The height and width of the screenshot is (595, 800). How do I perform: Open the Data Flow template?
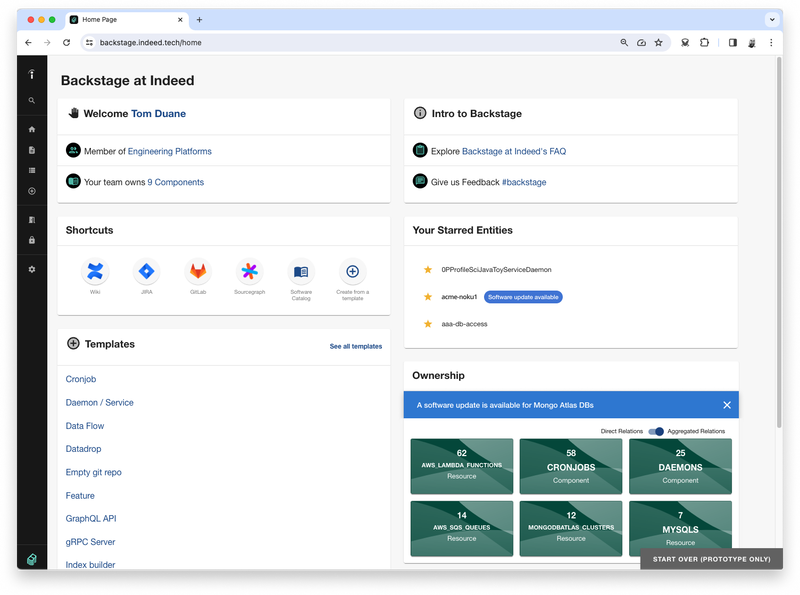(x=85, y=426)
